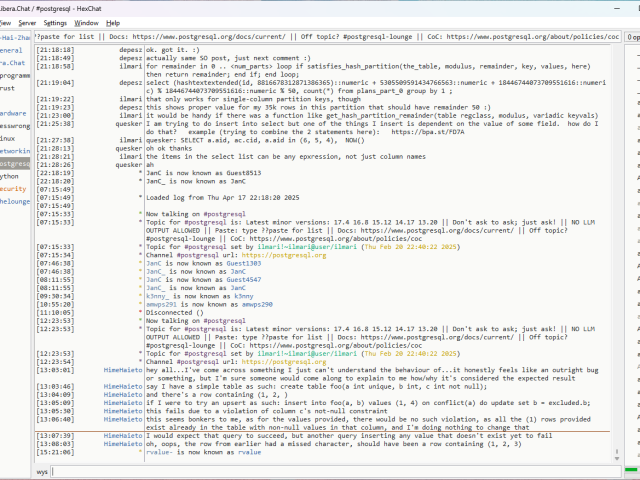
Task: Open the Window menu
Action: 87,22
